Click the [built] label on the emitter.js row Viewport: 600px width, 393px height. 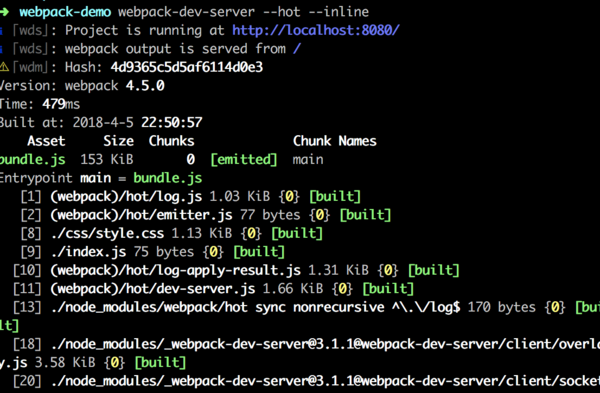(365, 215)
